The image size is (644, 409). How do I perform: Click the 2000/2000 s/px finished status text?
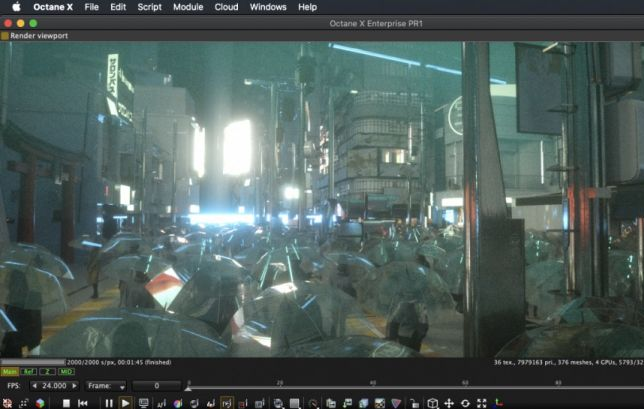[119, 362]
